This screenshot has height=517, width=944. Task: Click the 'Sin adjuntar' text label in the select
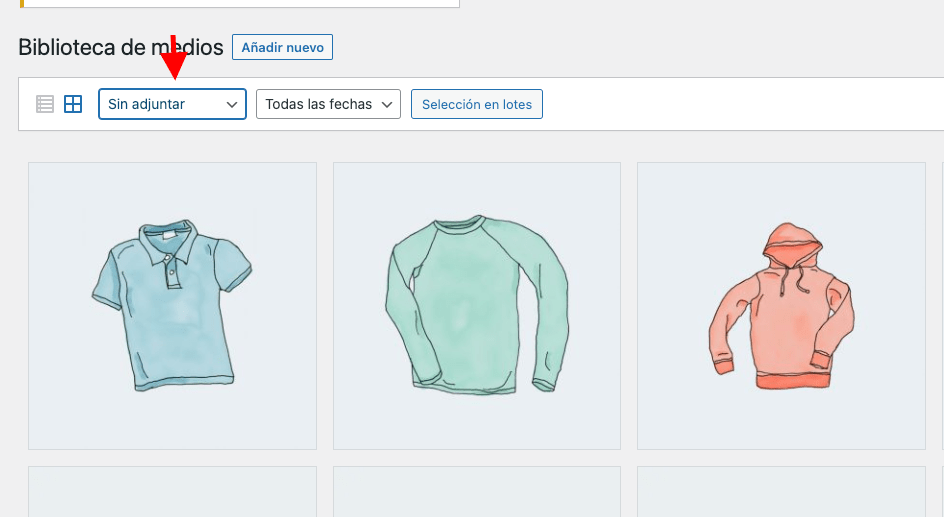click(146, 104)
